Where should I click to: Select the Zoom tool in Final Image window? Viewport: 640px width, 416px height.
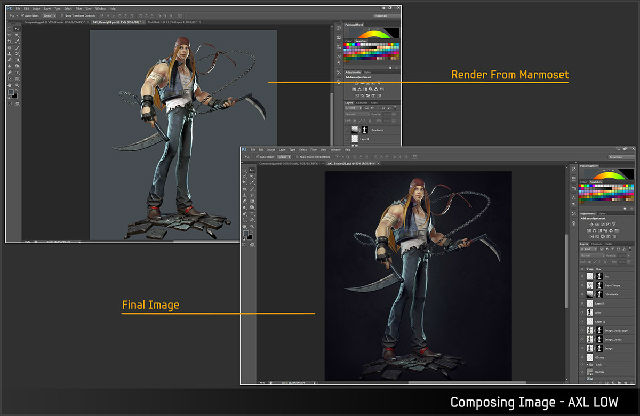coord(252,227)
